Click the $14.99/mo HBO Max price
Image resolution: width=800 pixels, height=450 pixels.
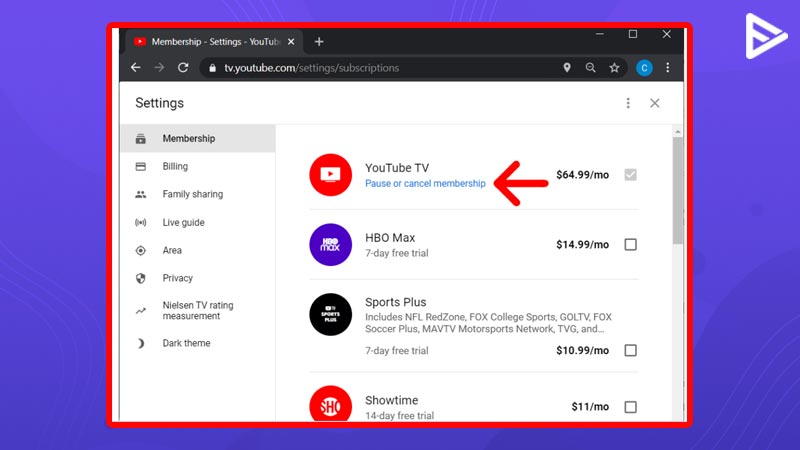[582, 244]
